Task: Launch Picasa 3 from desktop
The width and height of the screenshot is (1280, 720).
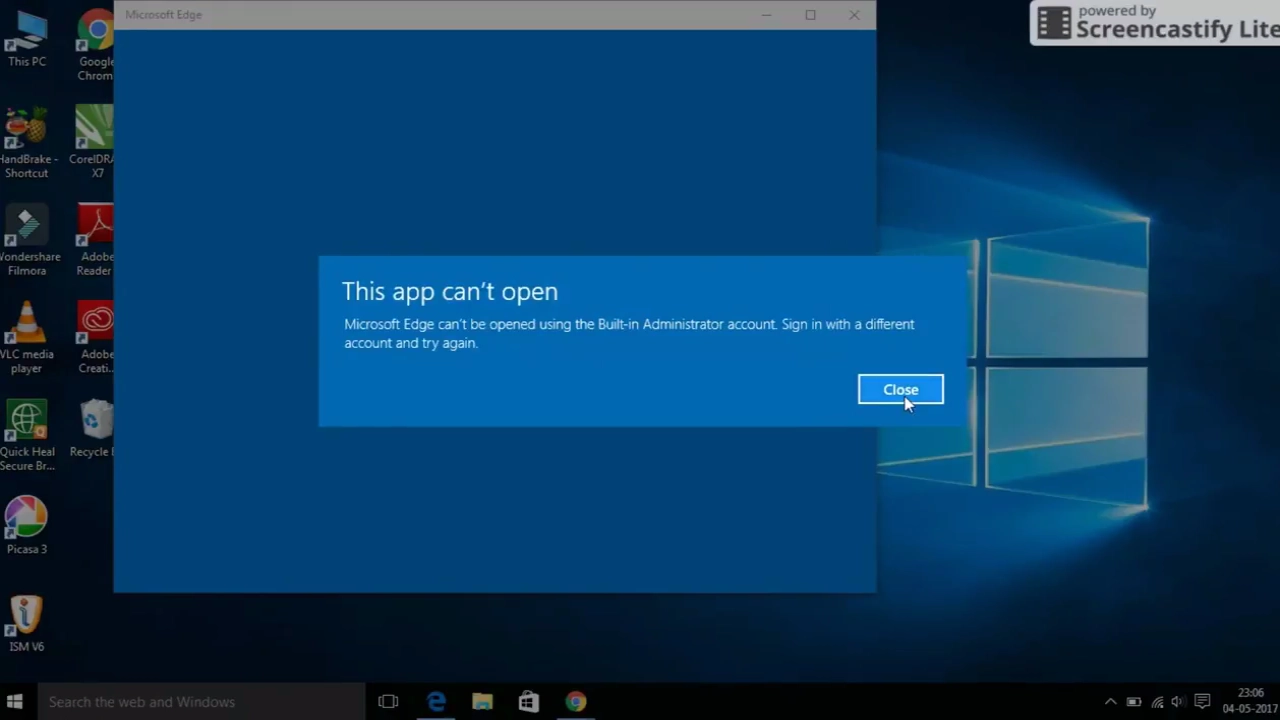Action: (x=27, y=526)
